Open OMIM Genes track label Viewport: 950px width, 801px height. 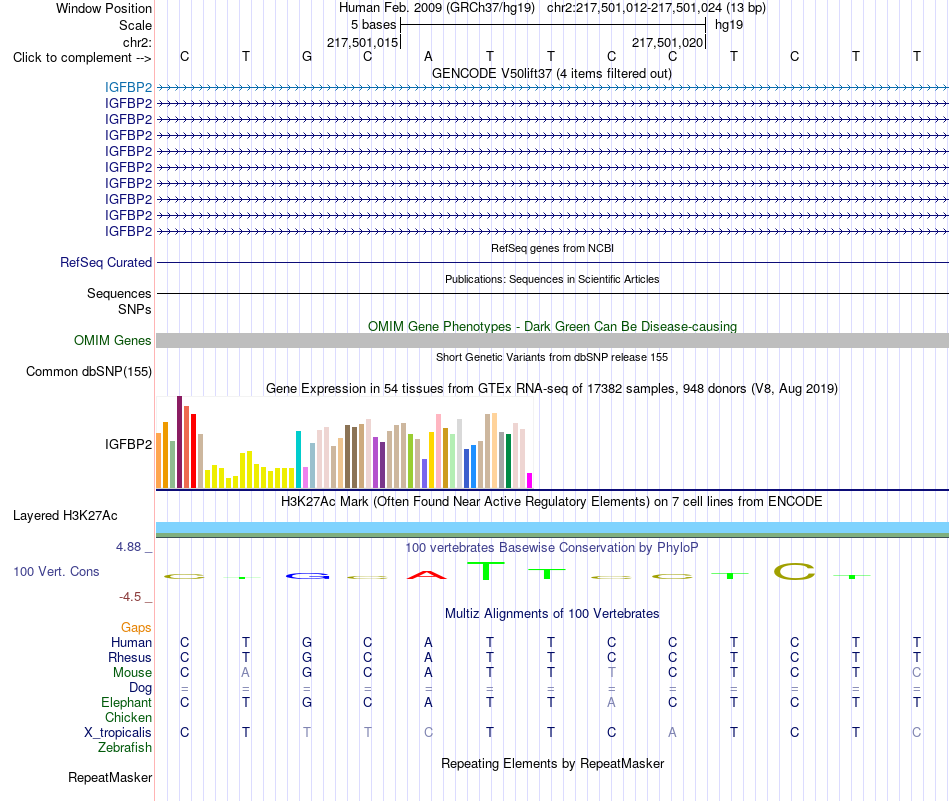pos(113,341)
